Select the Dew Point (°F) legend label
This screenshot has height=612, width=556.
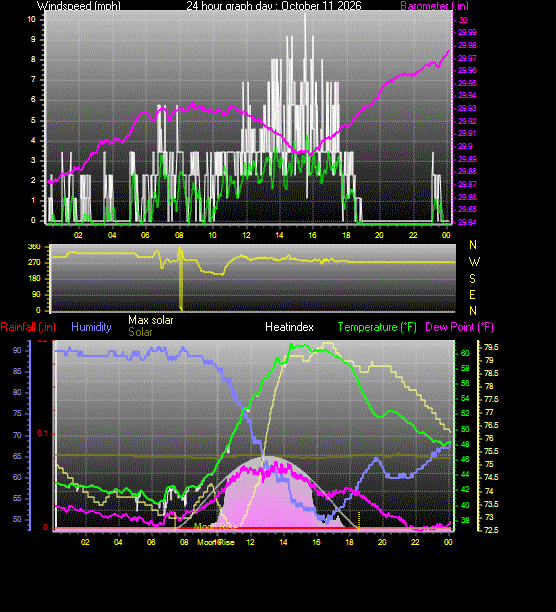pyautogui.click(x=459, y=327)
